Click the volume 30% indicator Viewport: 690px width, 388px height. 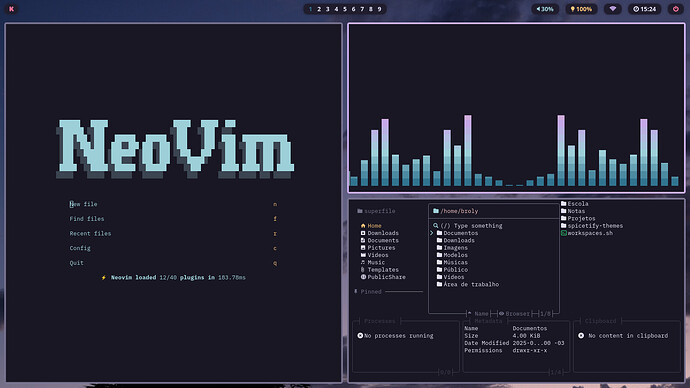[x=545, y=9]
